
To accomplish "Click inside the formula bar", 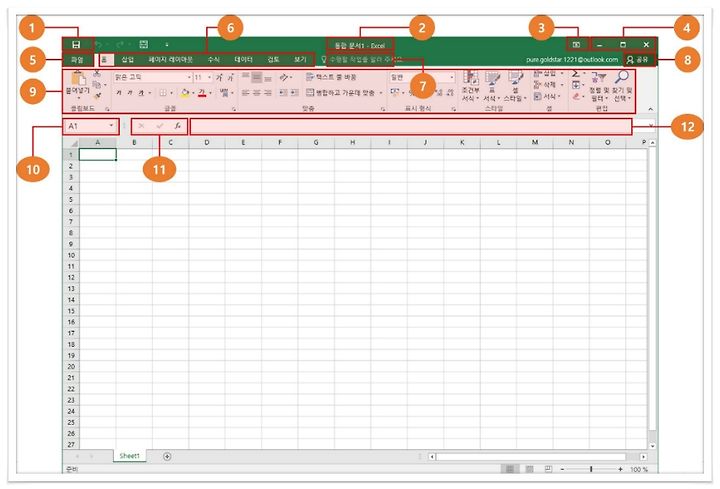I will click(x=411, y=126).
